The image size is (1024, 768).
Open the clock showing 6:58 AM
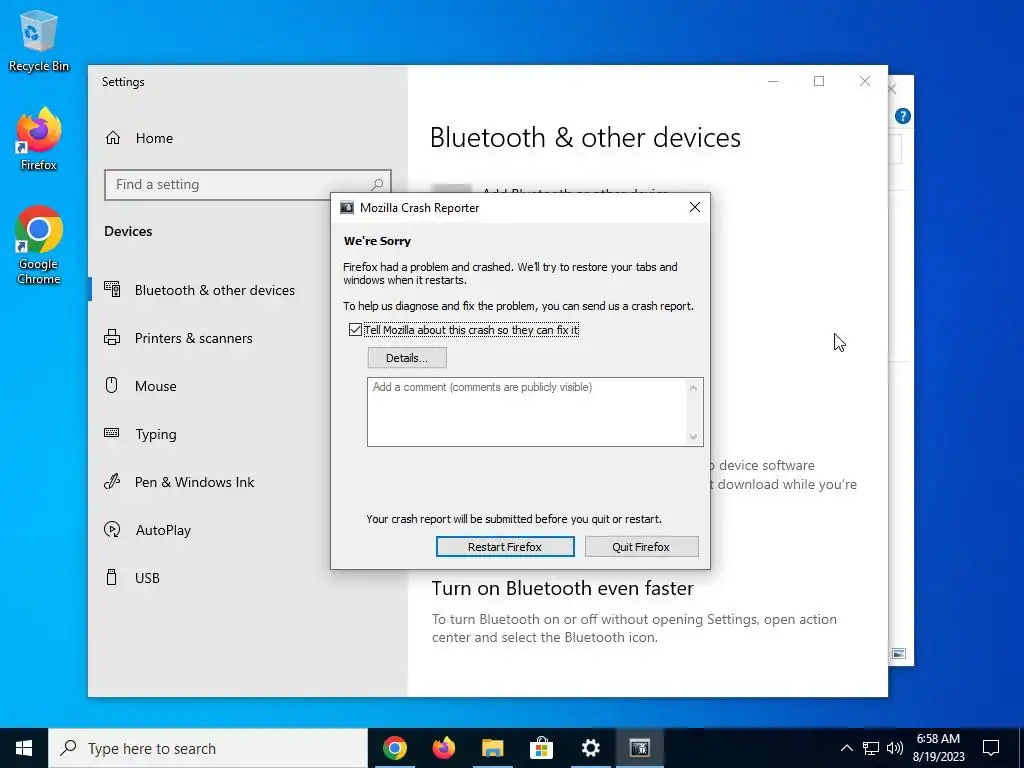click(938, 748)
